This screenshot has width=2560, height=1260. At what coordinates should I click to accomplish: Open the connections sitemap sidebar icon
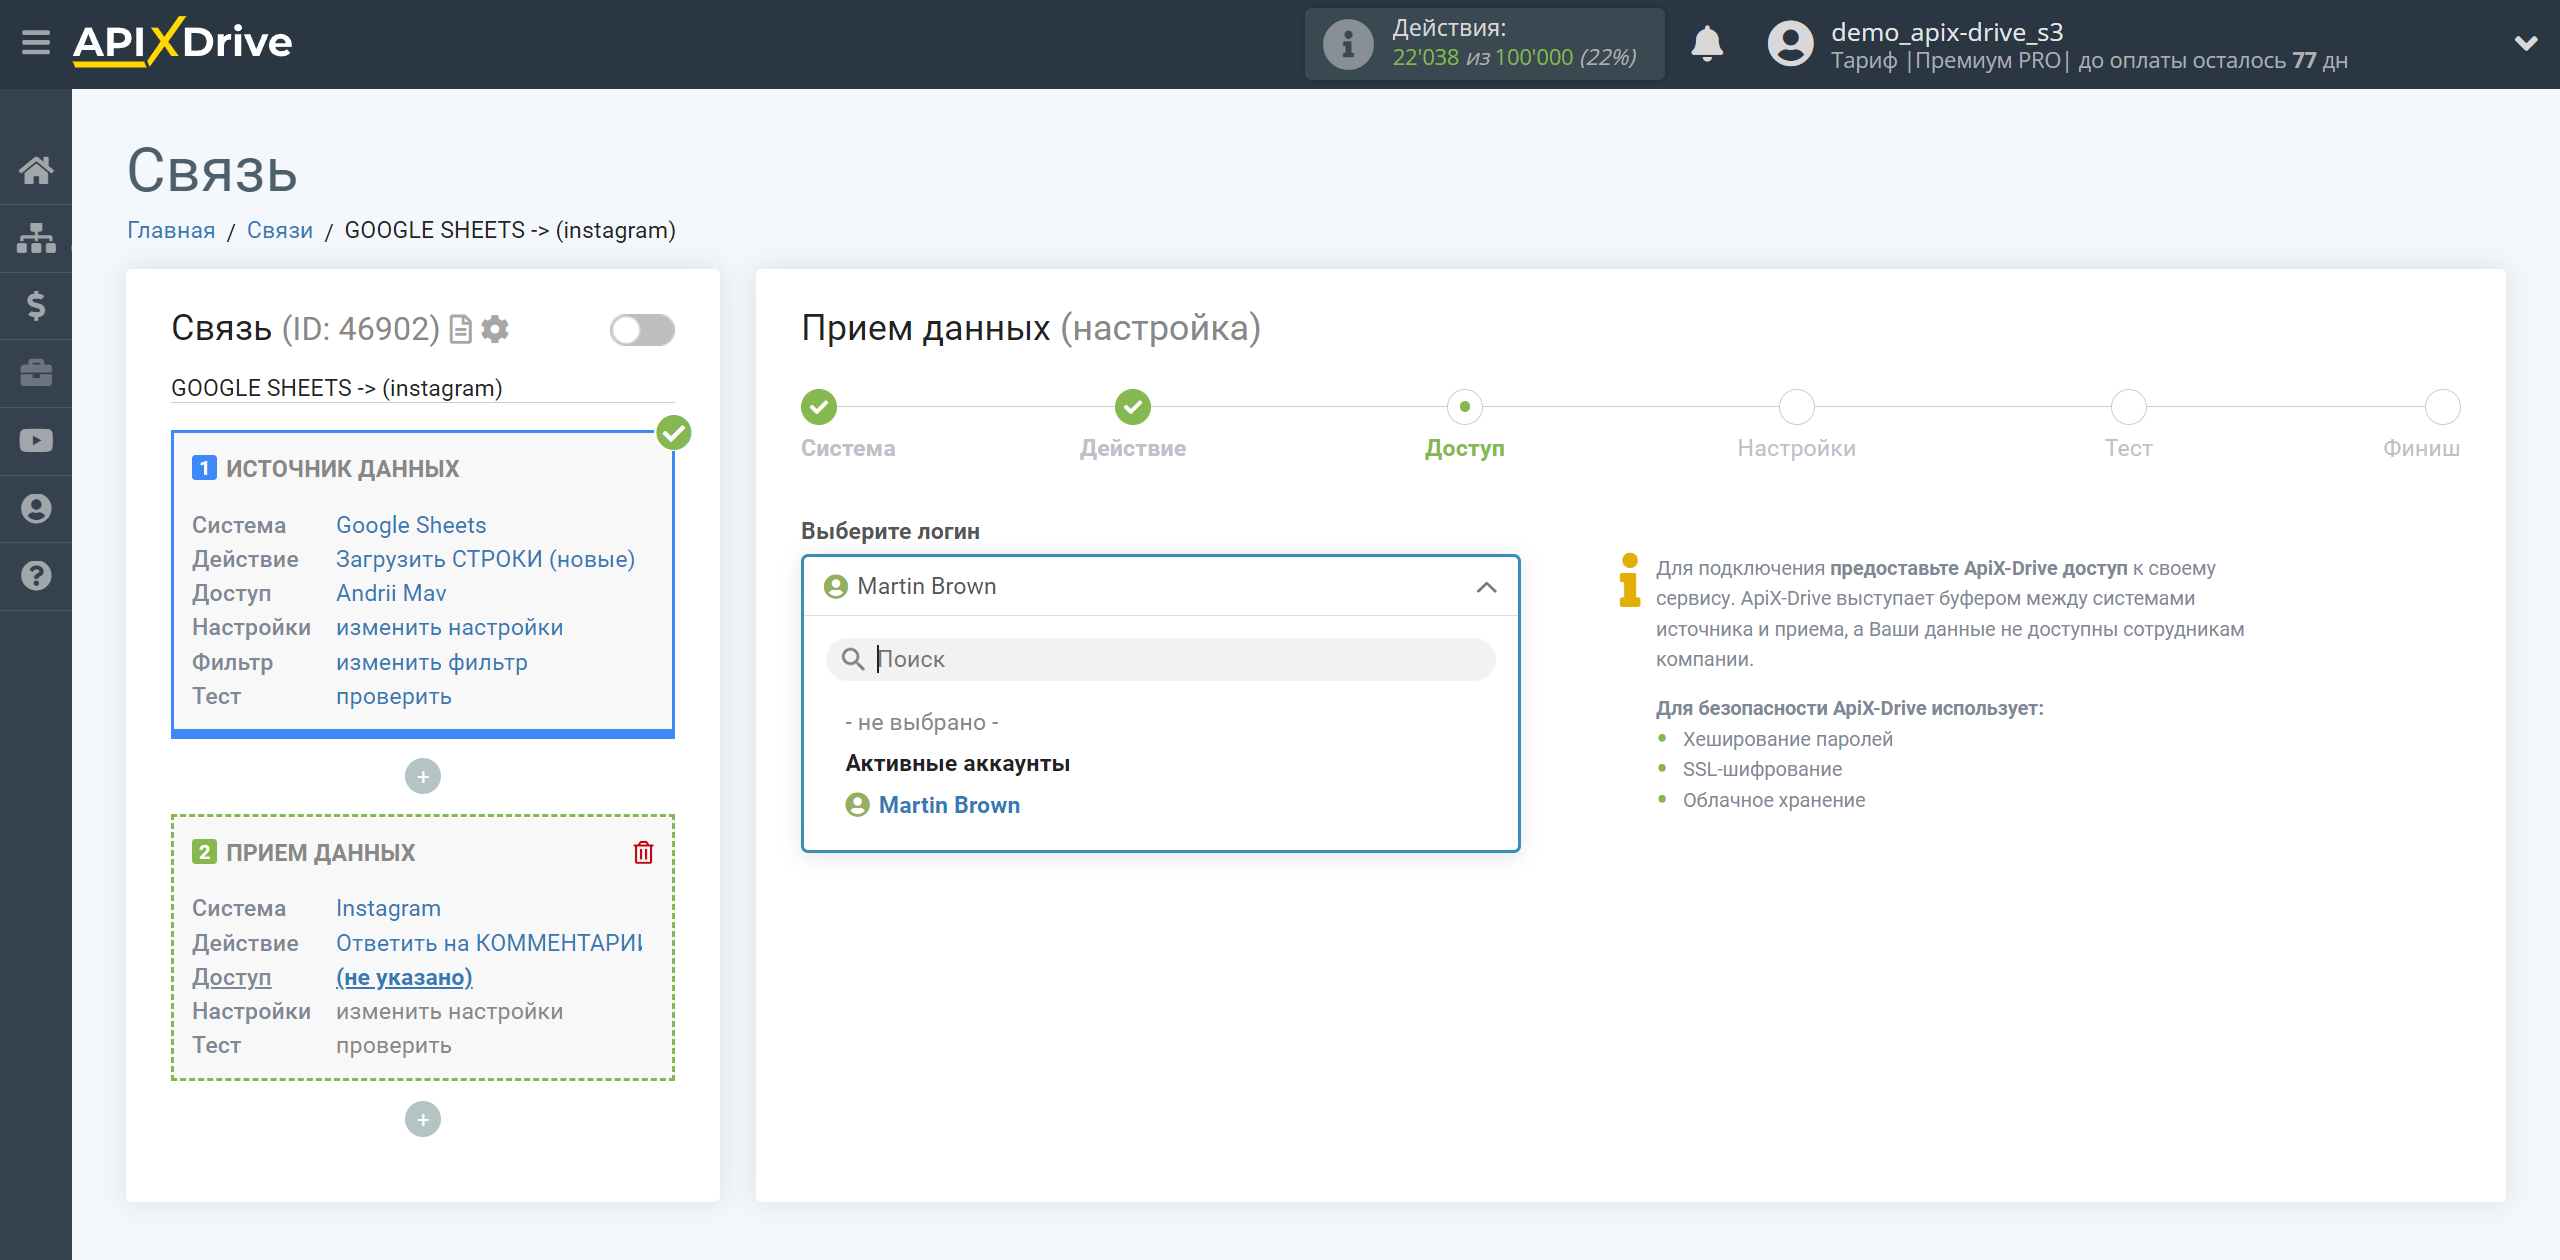point(36,238)
